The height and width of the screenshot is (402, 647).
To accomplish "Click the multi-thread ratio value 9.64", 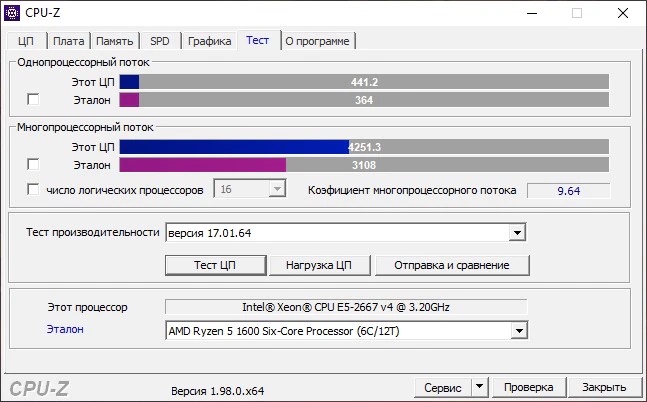I will [569, 191].
